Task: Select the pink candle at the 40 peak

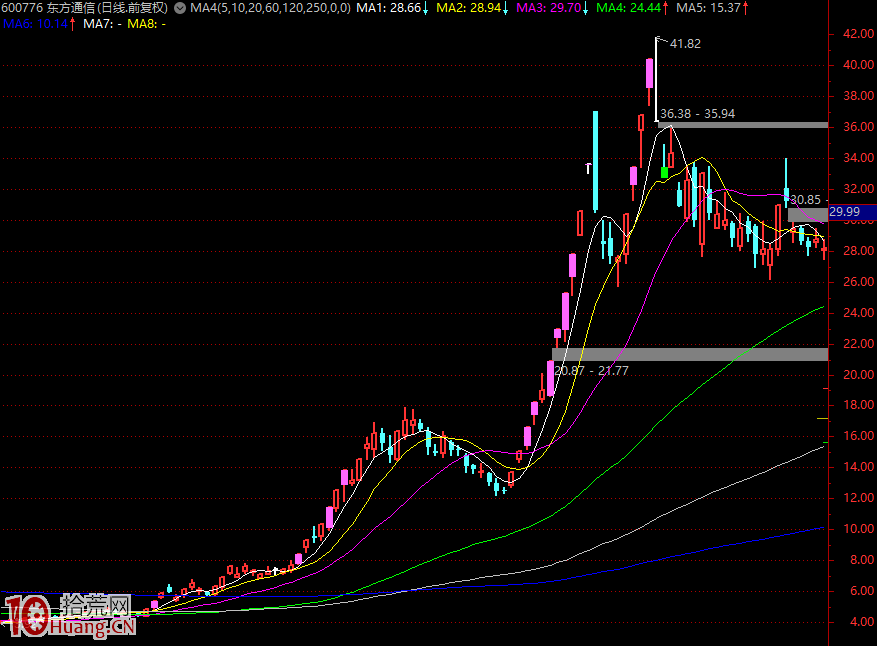Action: [x=649, y=74]
